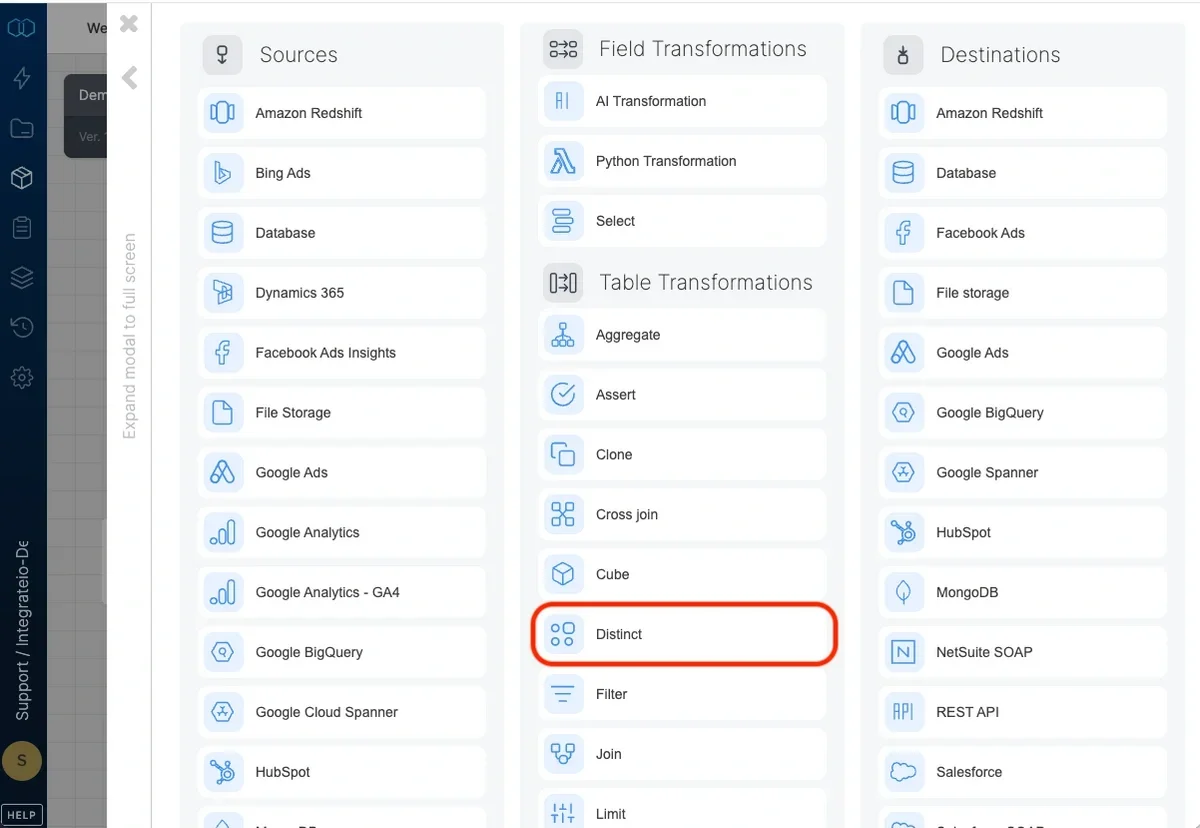Click the Sources heading icon
The width and height of the screenshot is (1200, 828).
tap(223, 55)
